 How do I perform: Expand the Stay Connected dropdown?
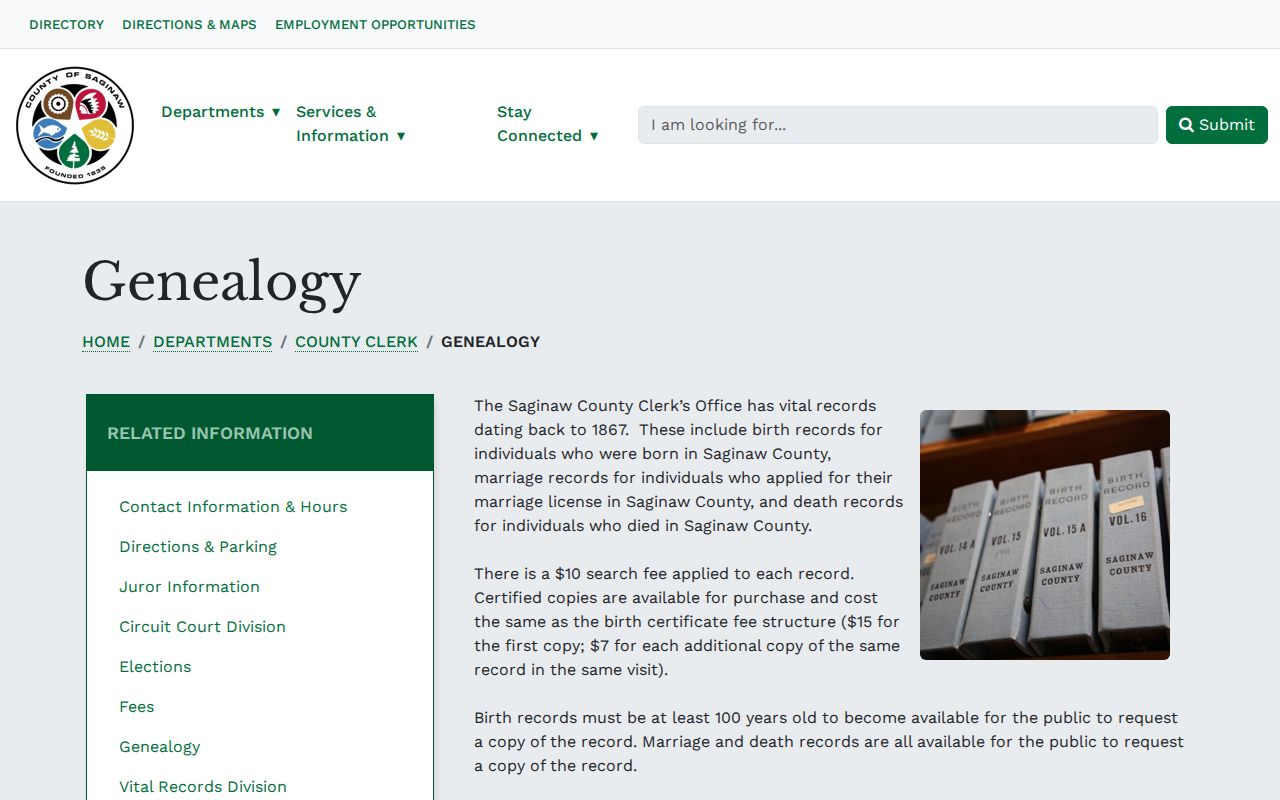coord(548,124)
